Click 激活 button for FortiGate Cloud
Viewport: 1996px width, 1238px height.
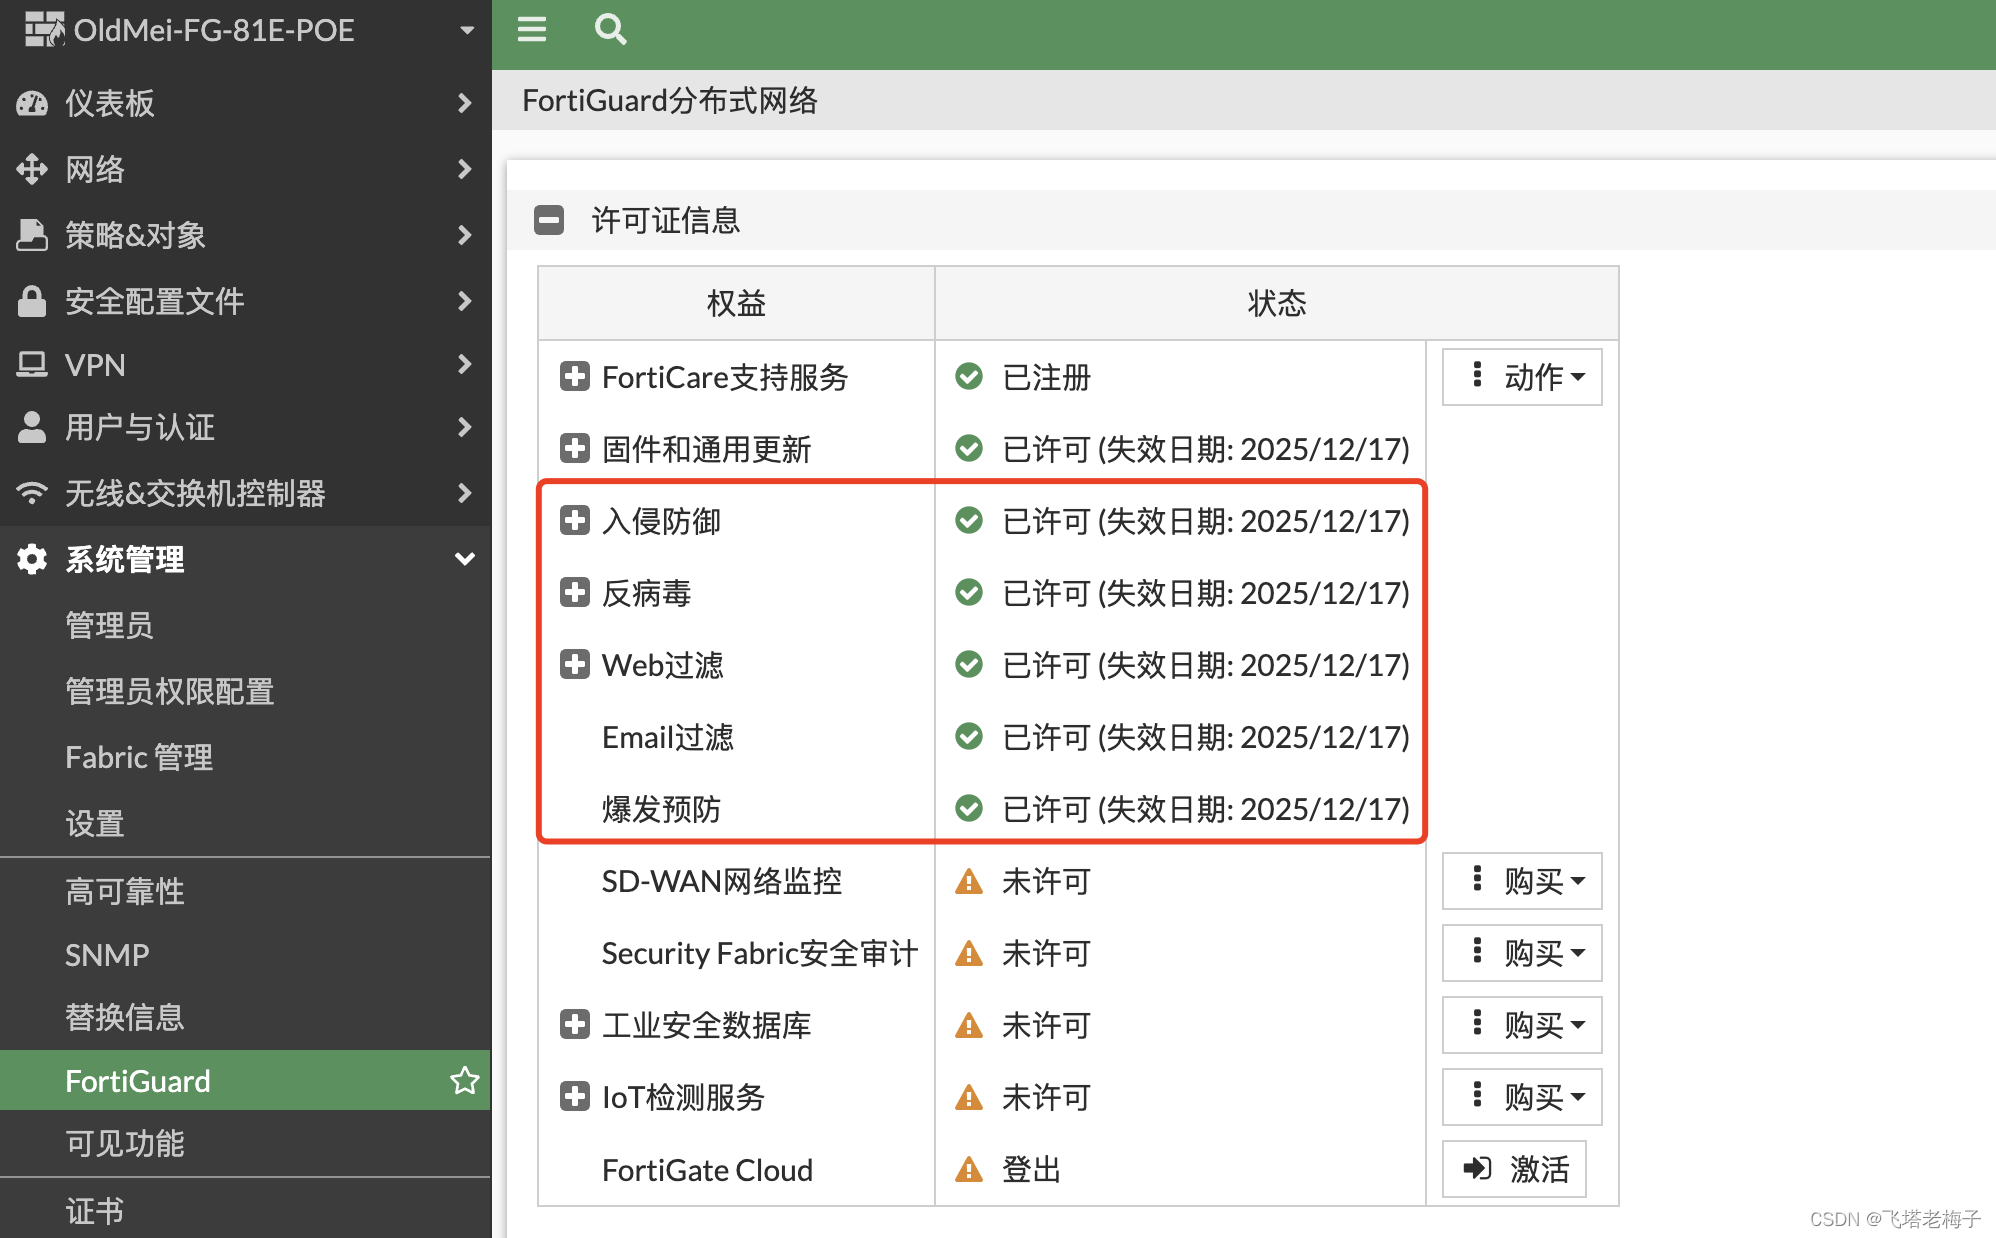(x=1514, y=1169)
